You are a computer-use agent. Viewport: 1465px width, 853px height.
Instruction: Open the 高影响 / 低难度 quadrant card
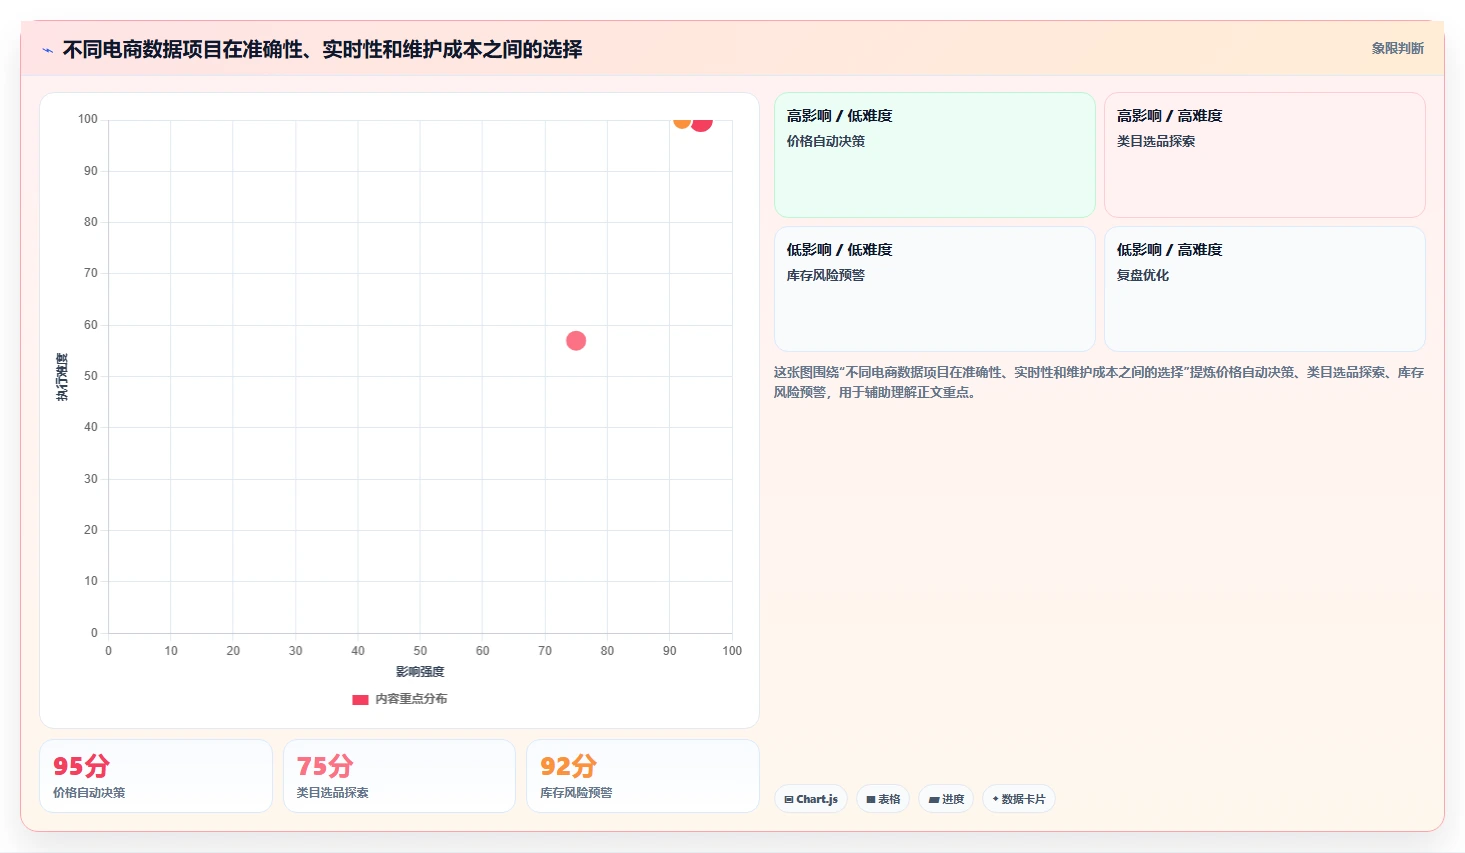point(935,155)
